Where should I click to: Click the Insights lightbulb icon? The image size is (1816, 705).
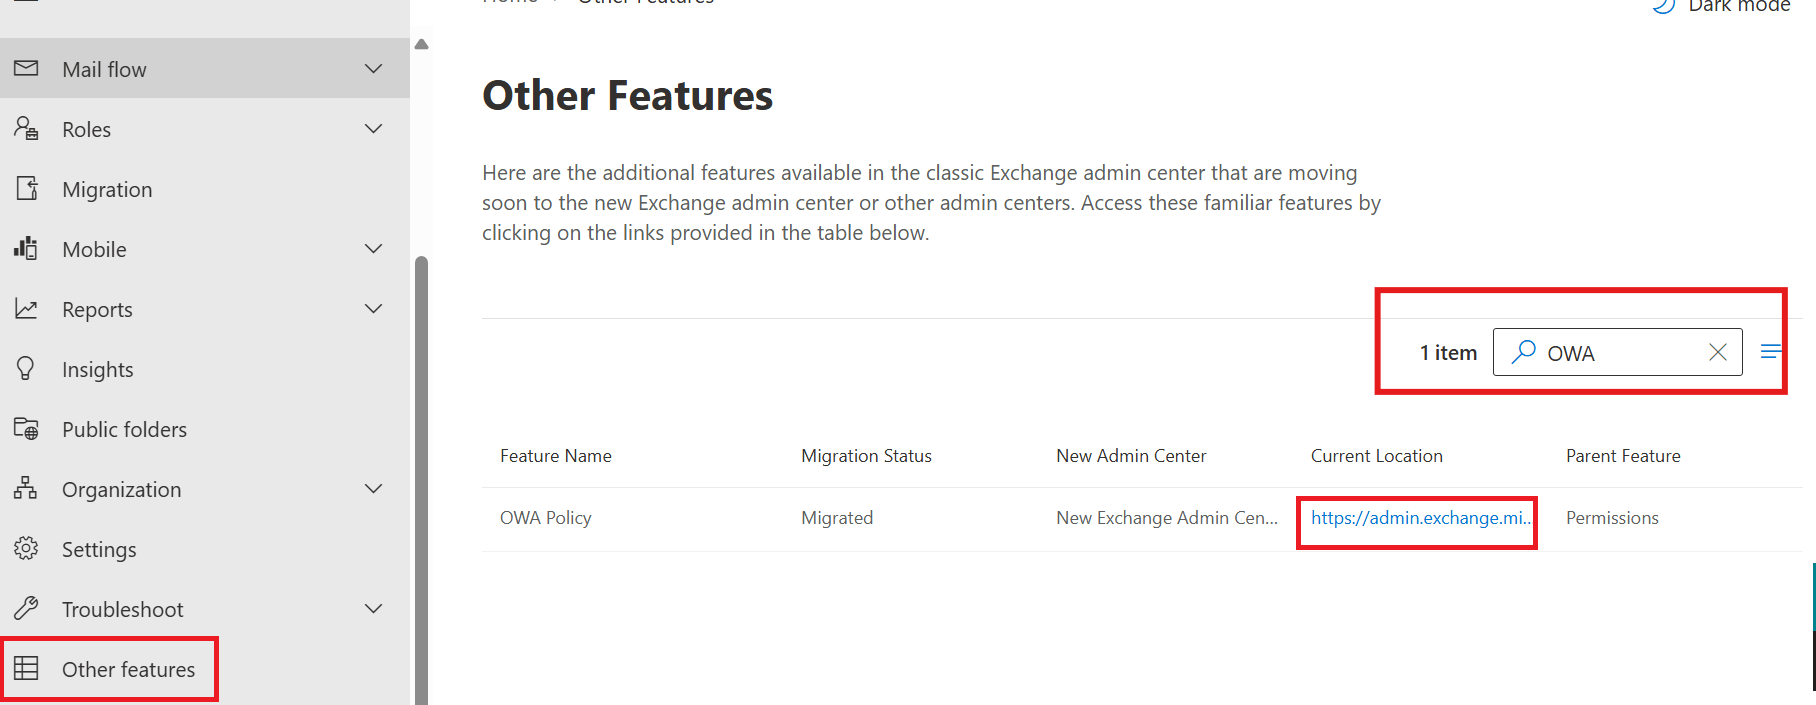(26, 368)
